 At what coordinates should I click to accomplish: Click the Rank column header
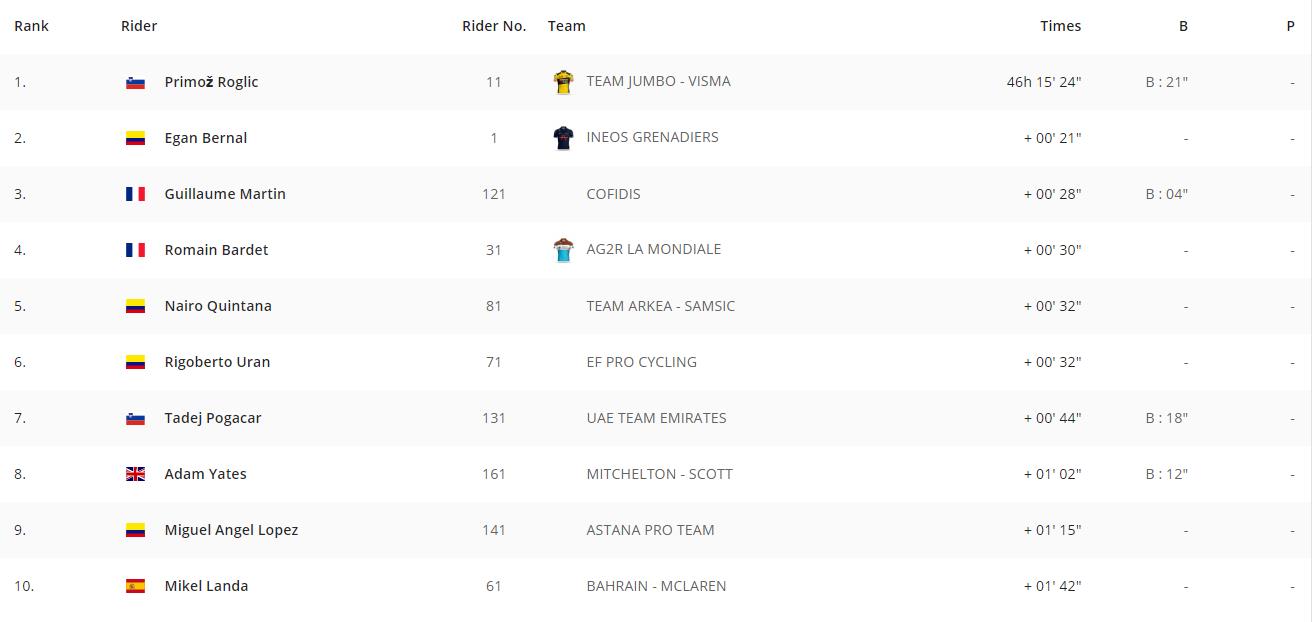(31, 26)
